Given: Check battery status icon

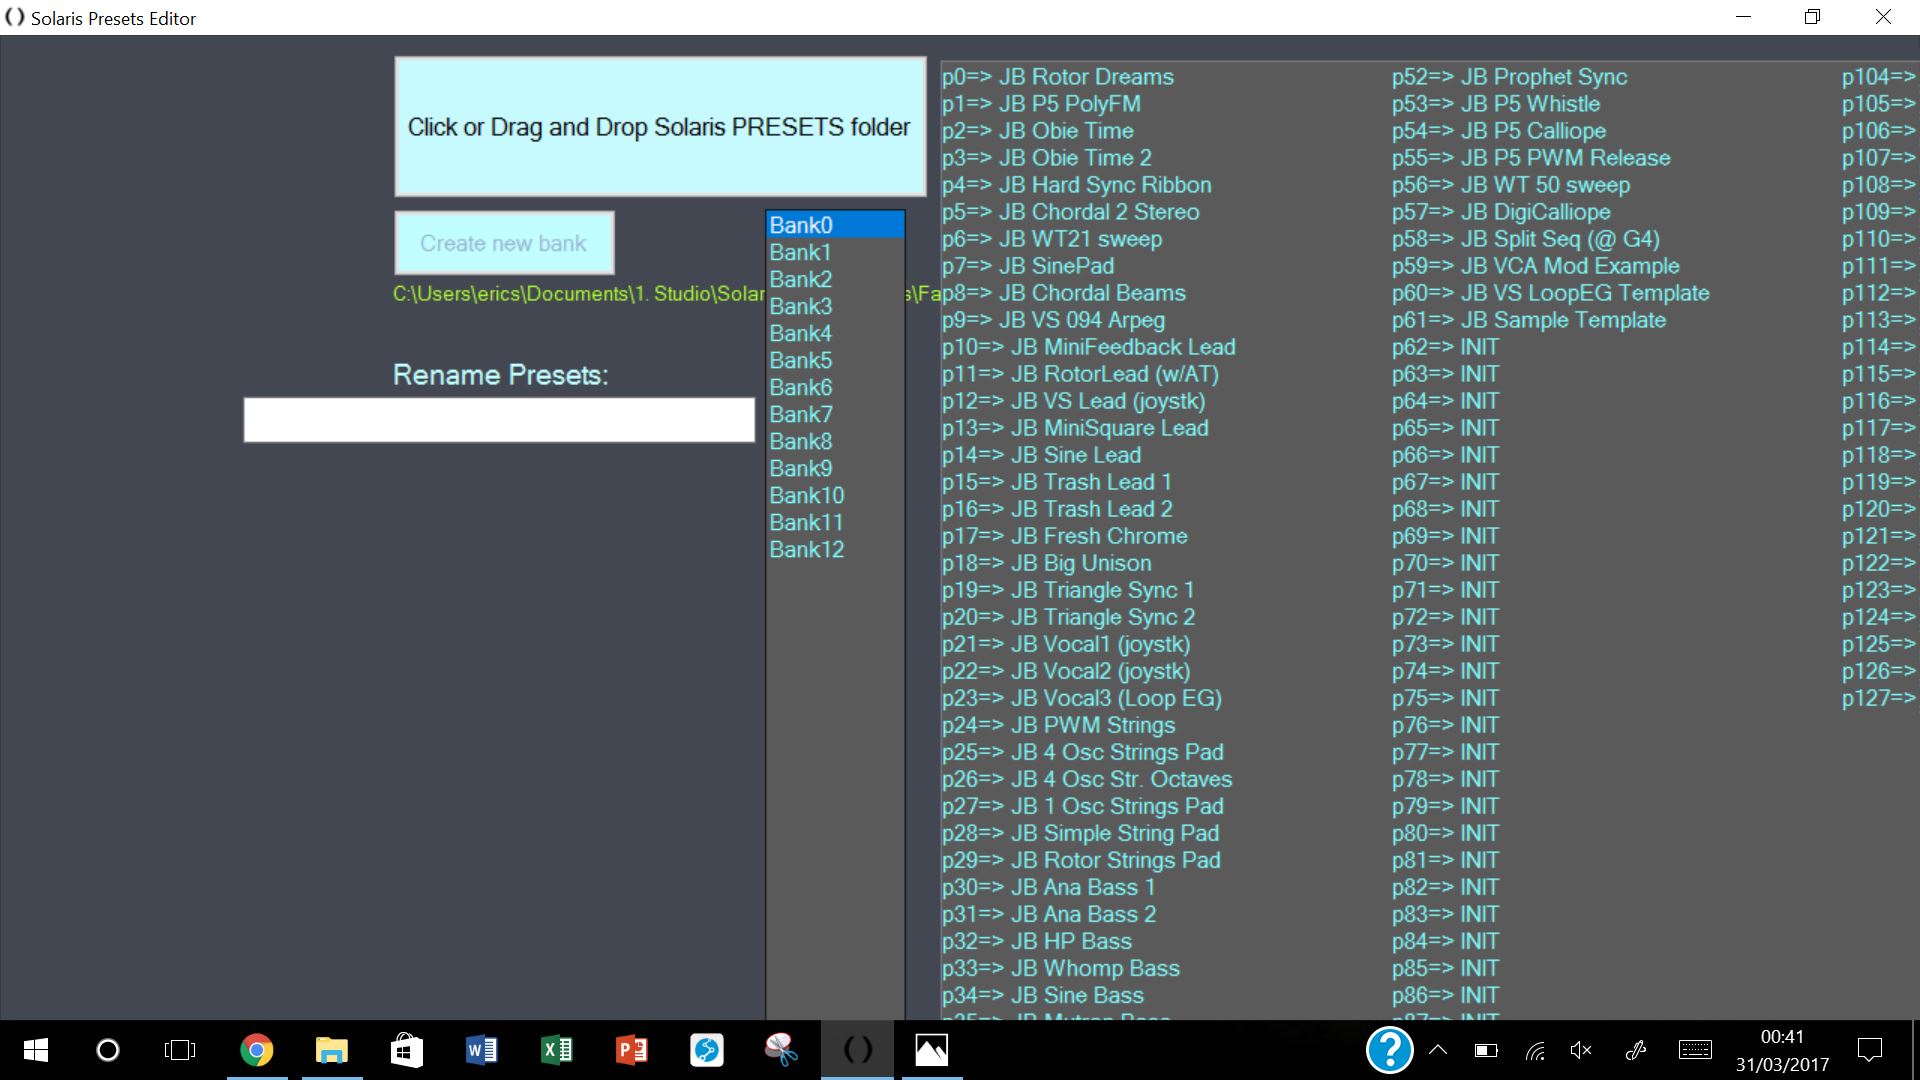Looking at the screenshot, I should [1486, 1050].
